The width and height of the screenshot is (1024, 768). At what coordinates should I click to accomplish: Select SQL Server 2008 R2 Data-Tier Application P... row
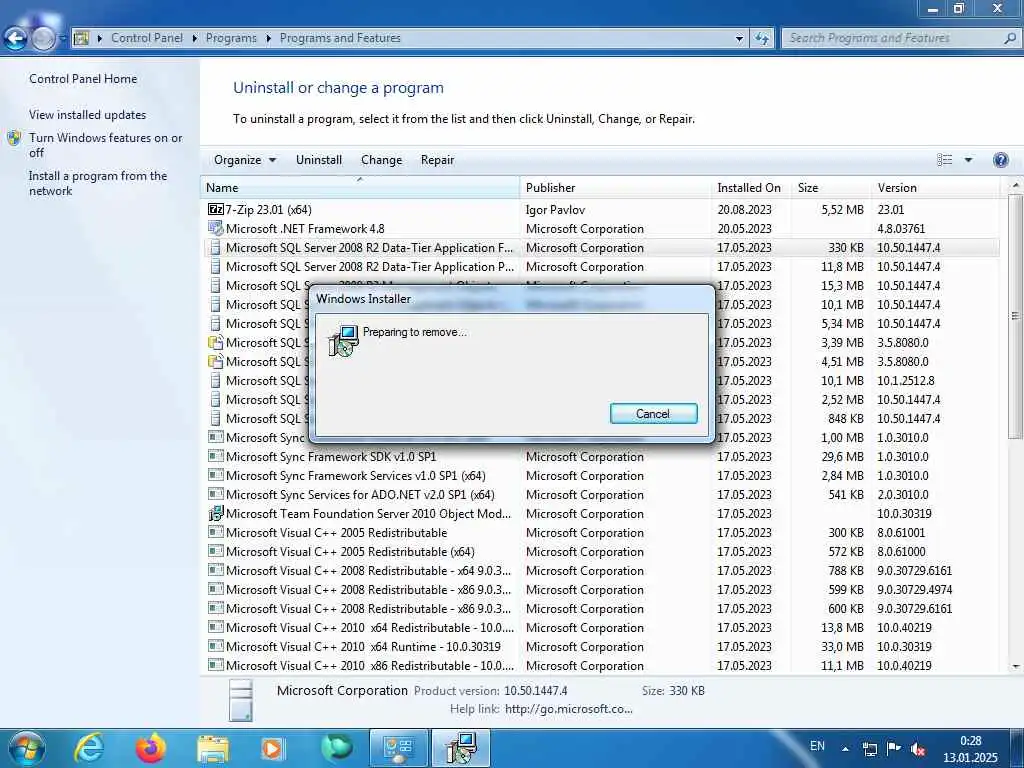[x=600, y=266]
